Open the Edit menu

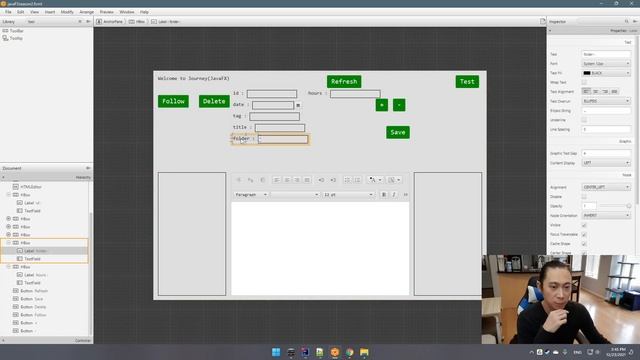[x=20, y=12]
